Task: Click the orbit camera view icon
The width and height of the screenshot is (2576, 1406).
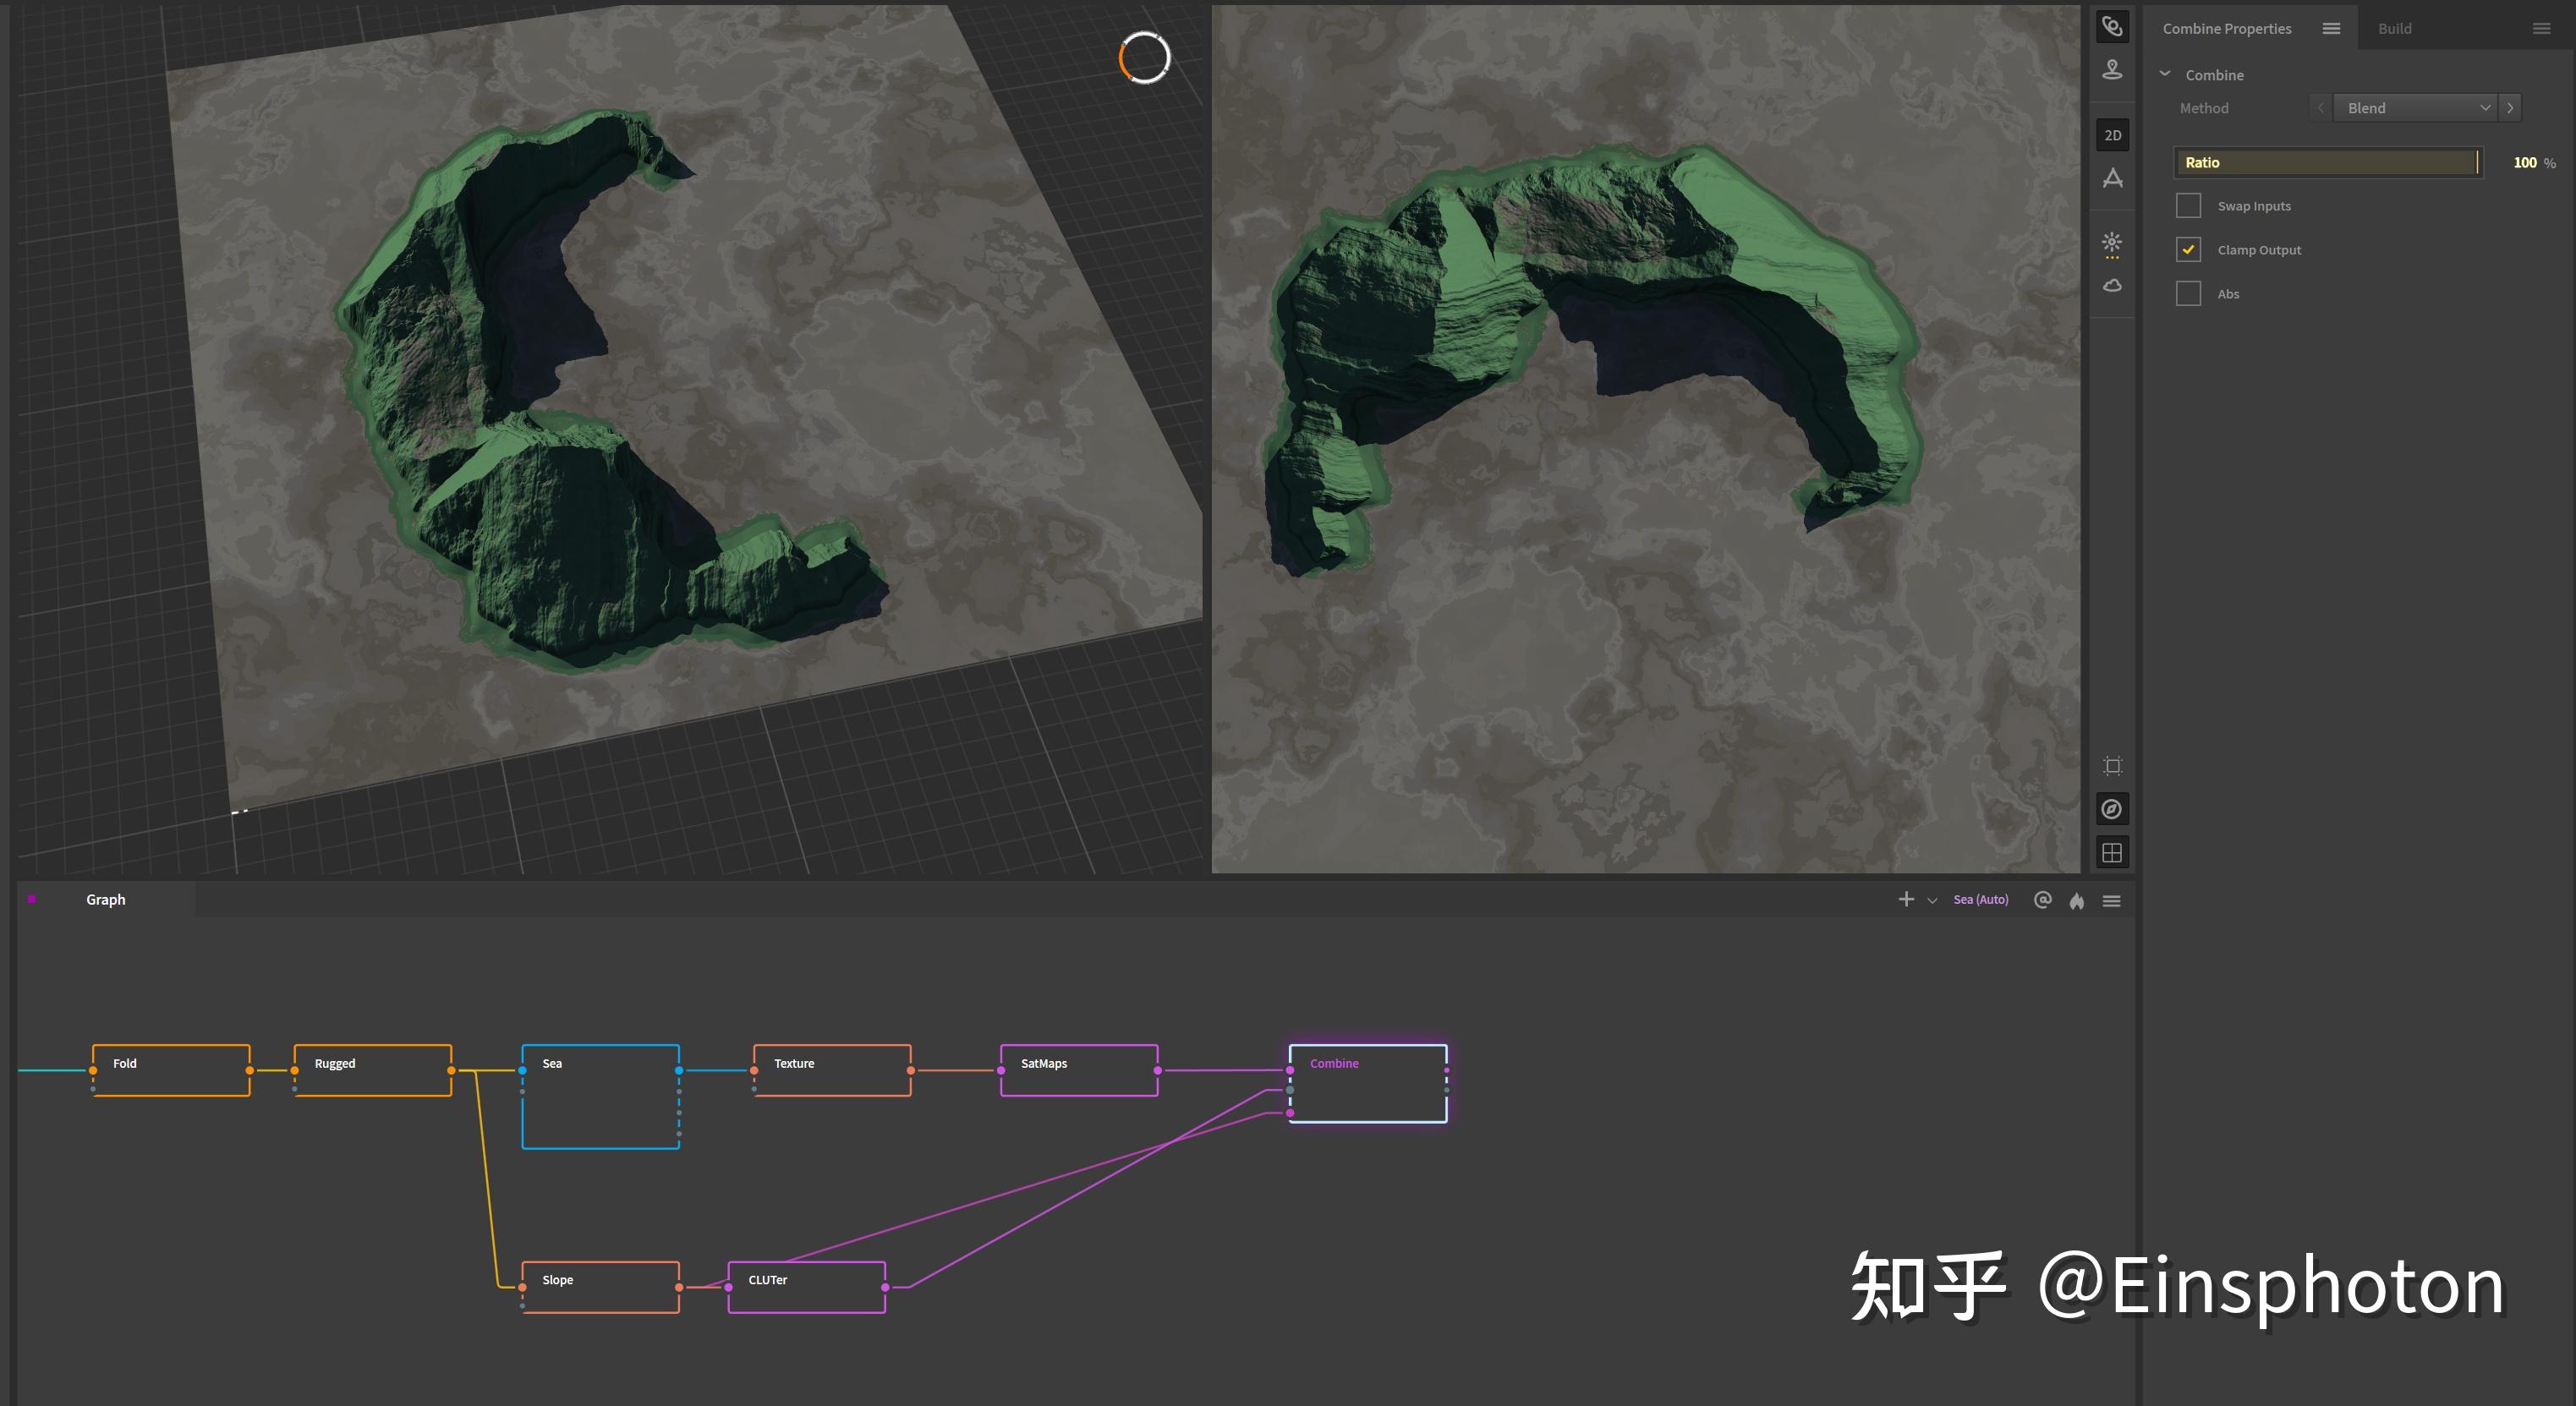Action: [x=2111, y=27]
